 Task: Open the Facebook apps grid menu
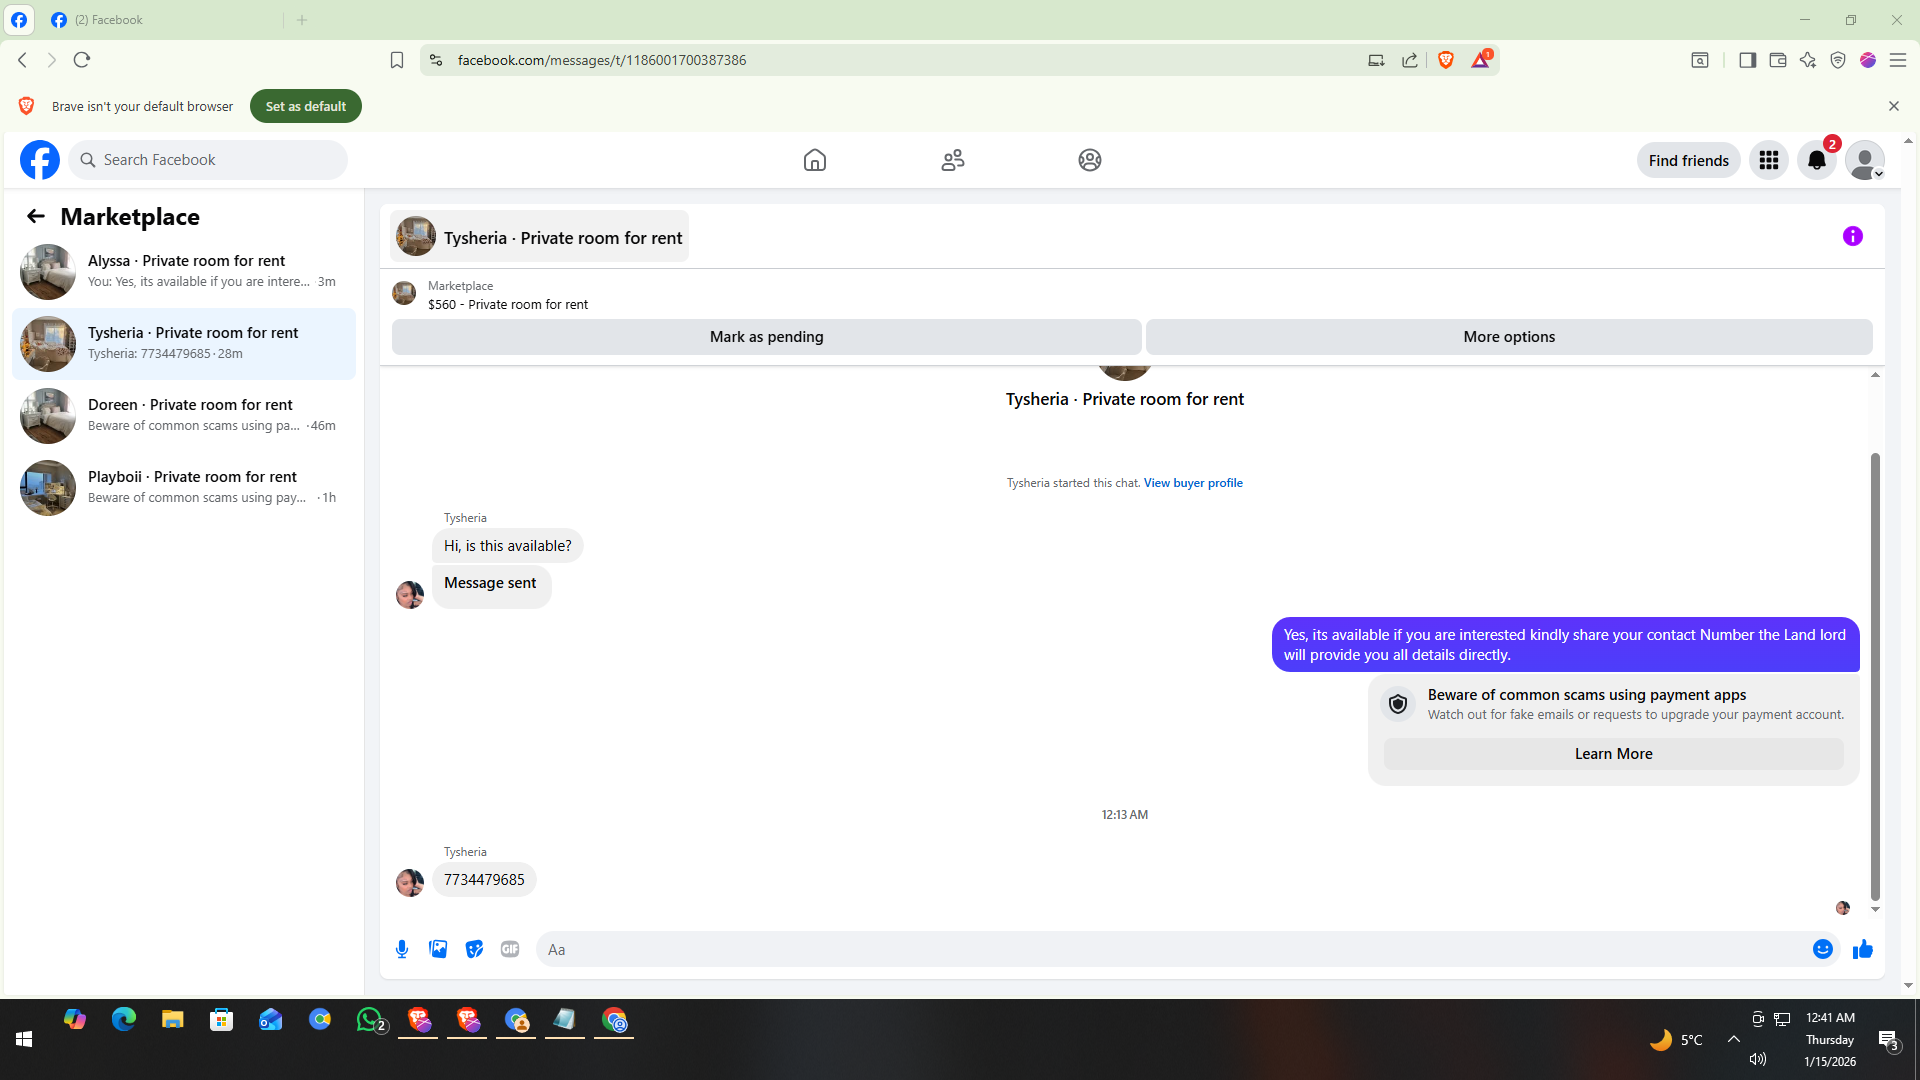point(1768,160)
